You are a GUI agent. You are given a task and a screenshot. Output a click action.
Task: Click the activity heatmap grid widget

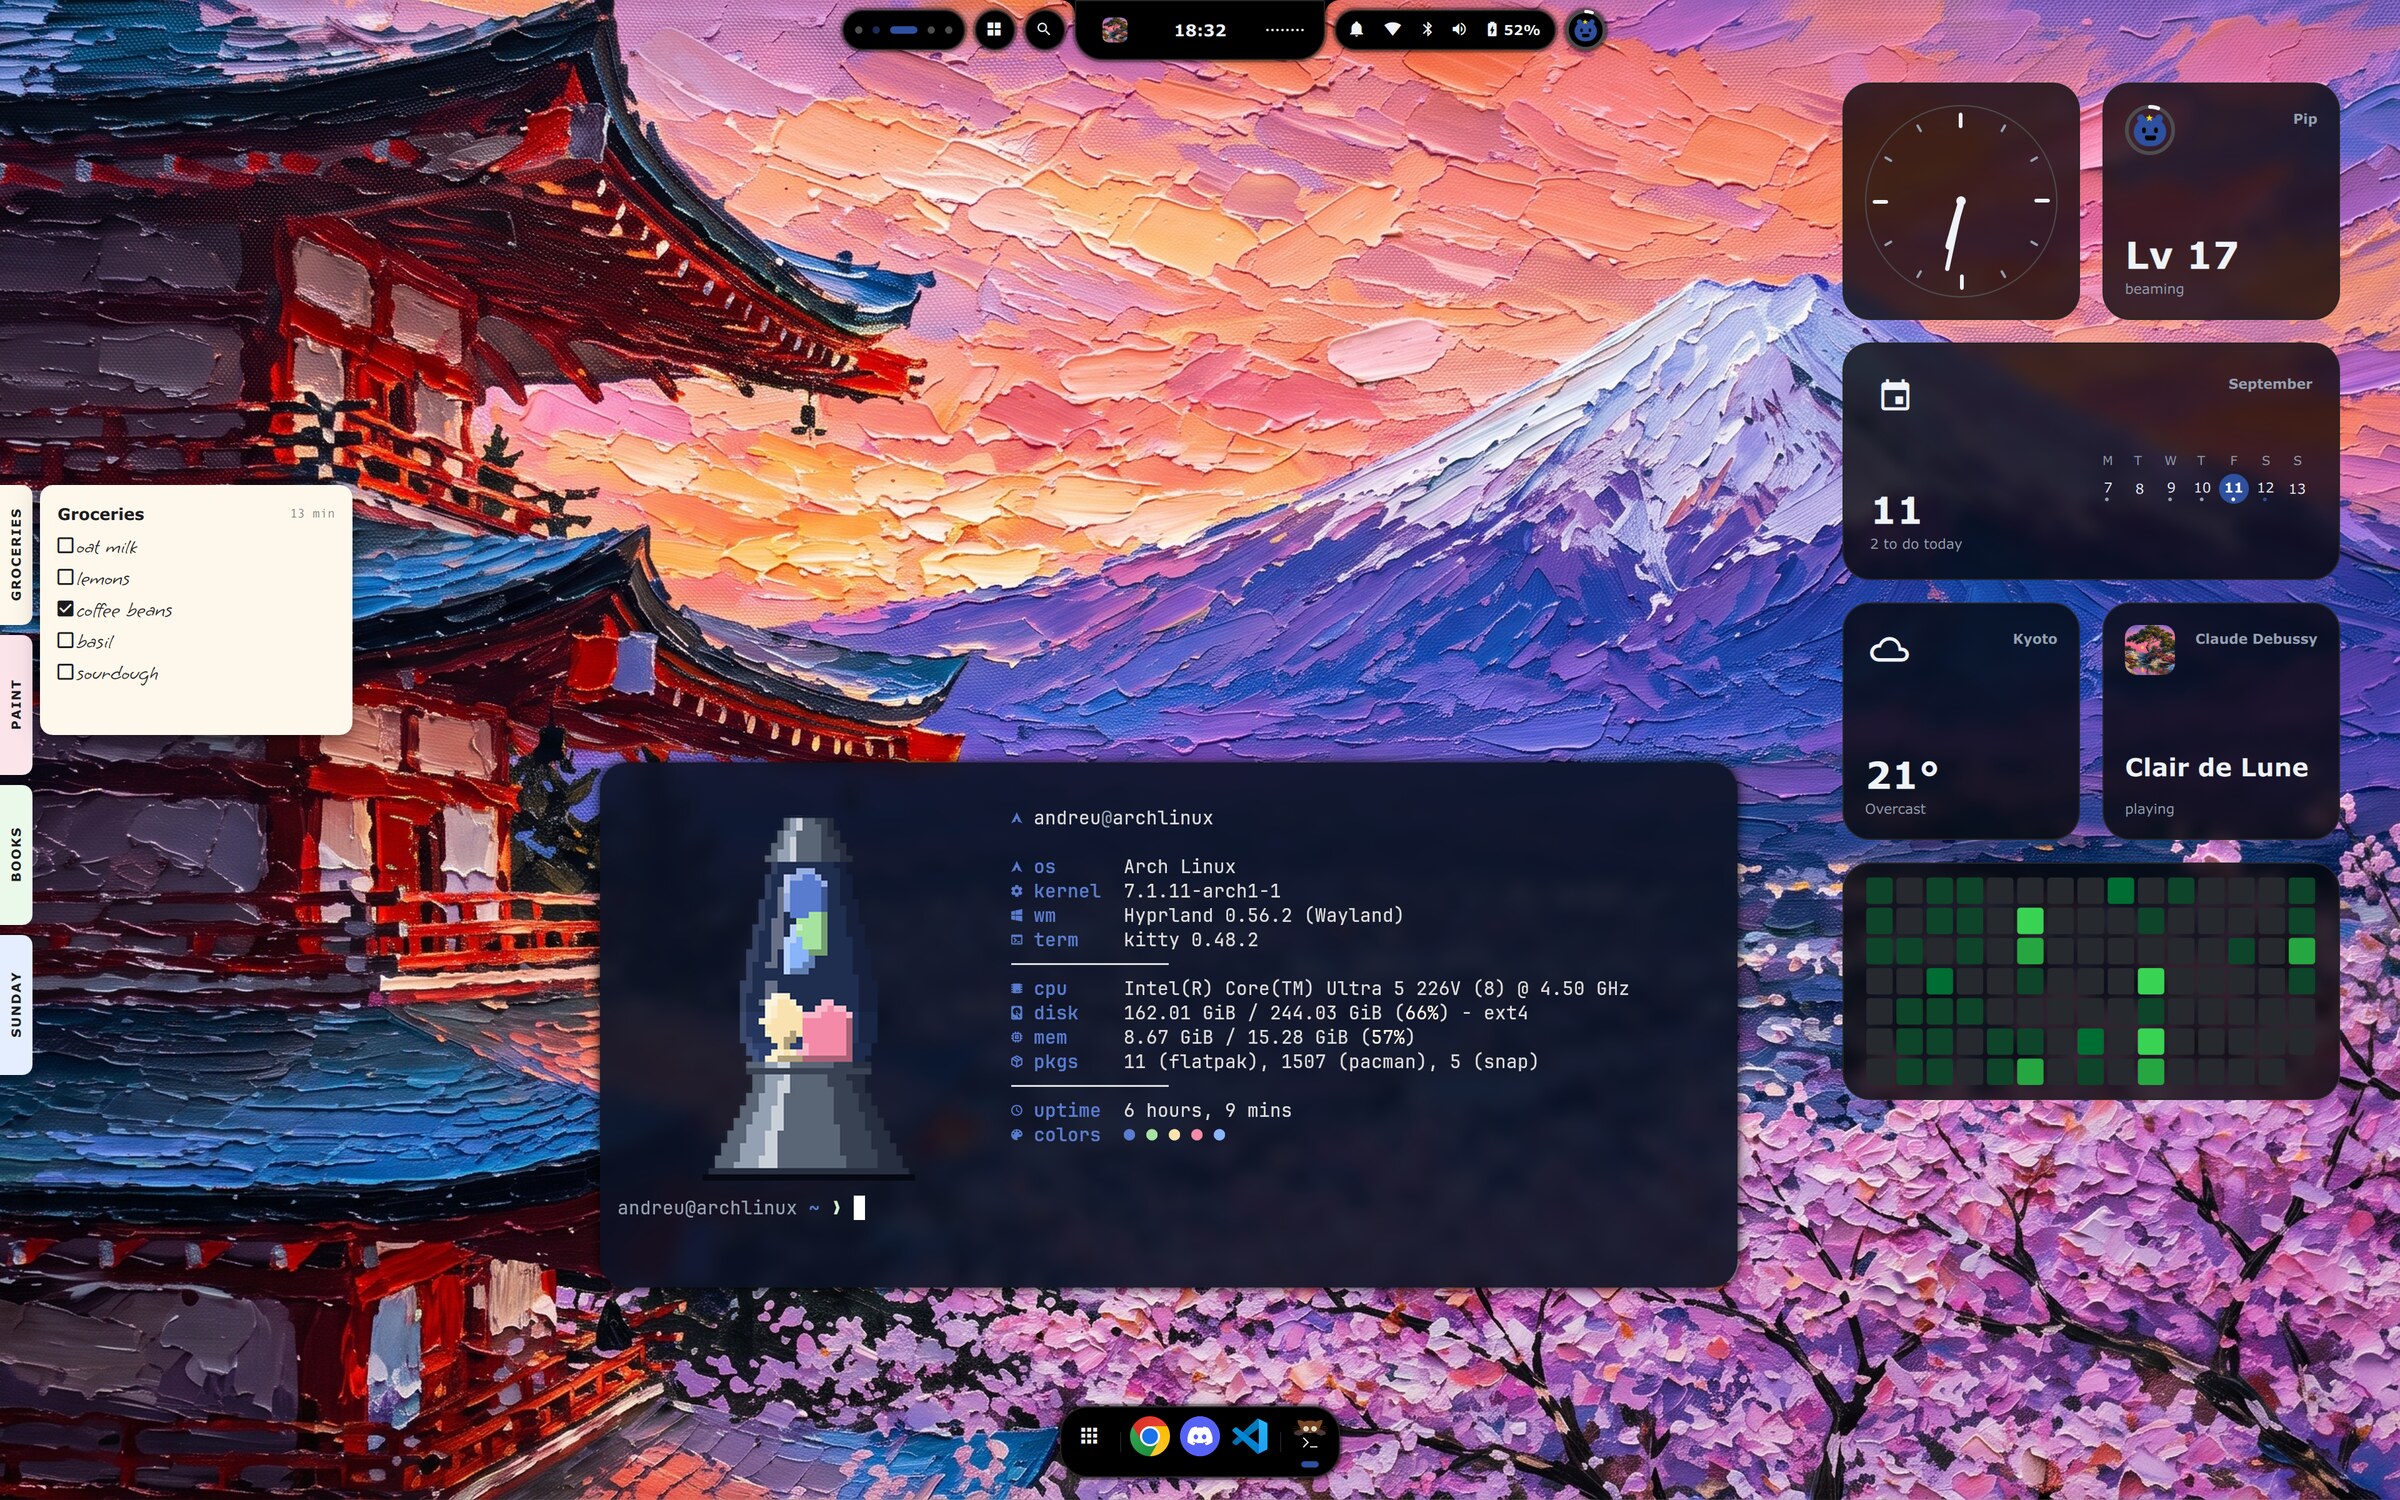[x=2090, y=981]
